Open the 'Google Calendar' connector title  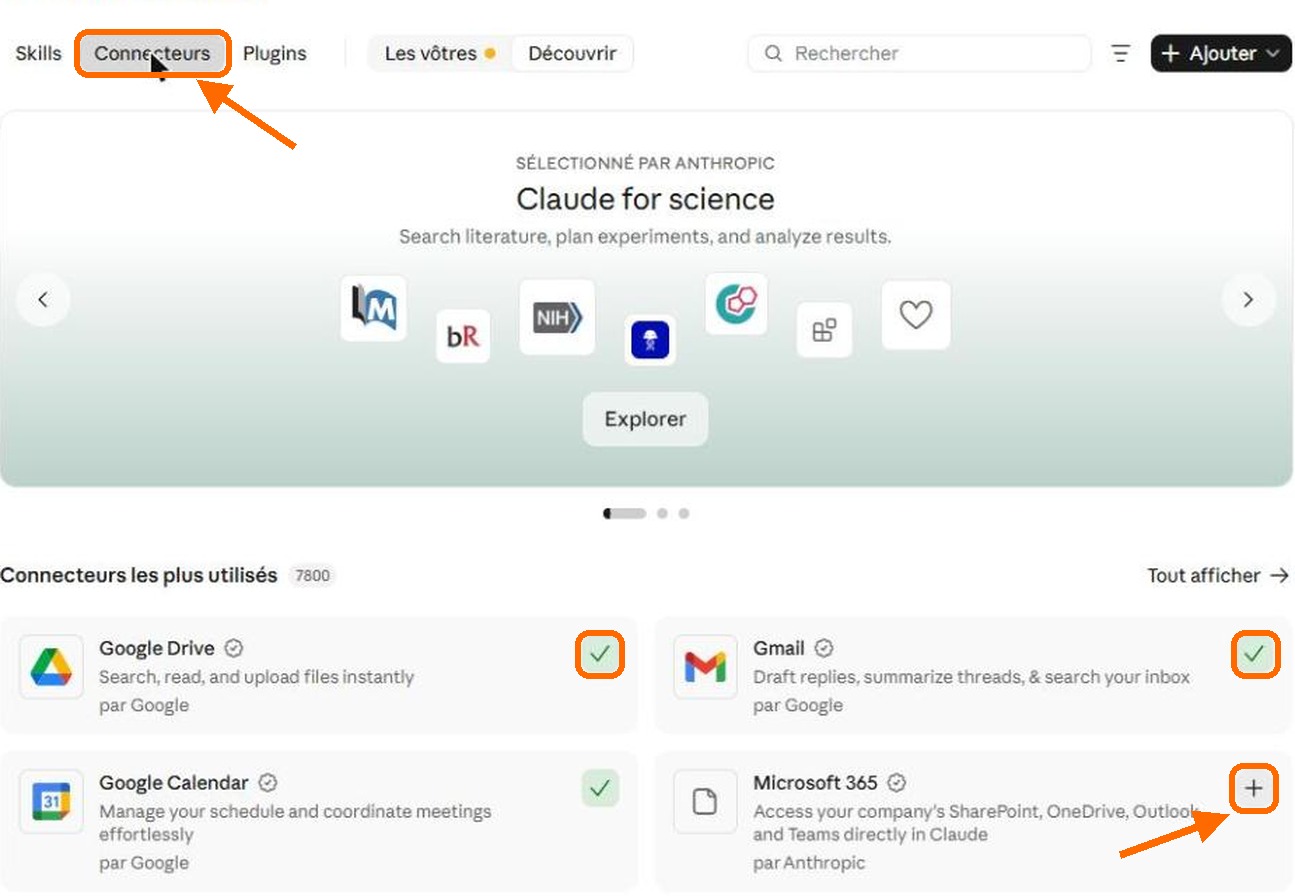[174, 783]
